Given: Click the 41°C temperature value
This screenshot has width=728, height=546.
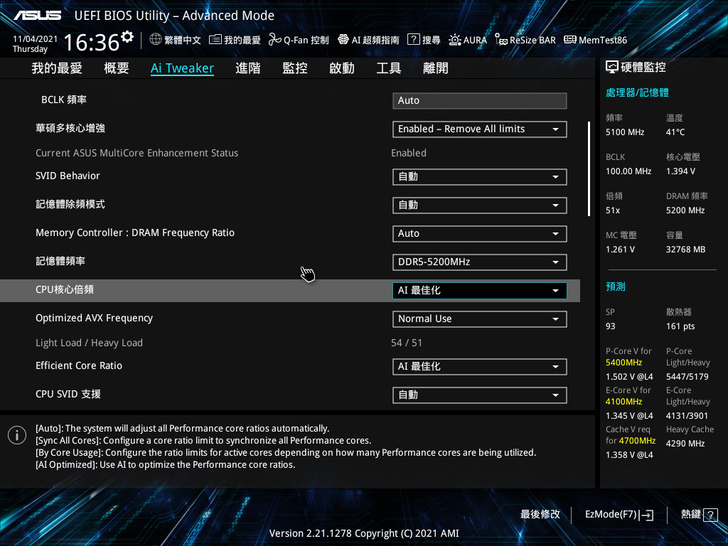Looking at the screenshot, I should click(x=675, y=132).
